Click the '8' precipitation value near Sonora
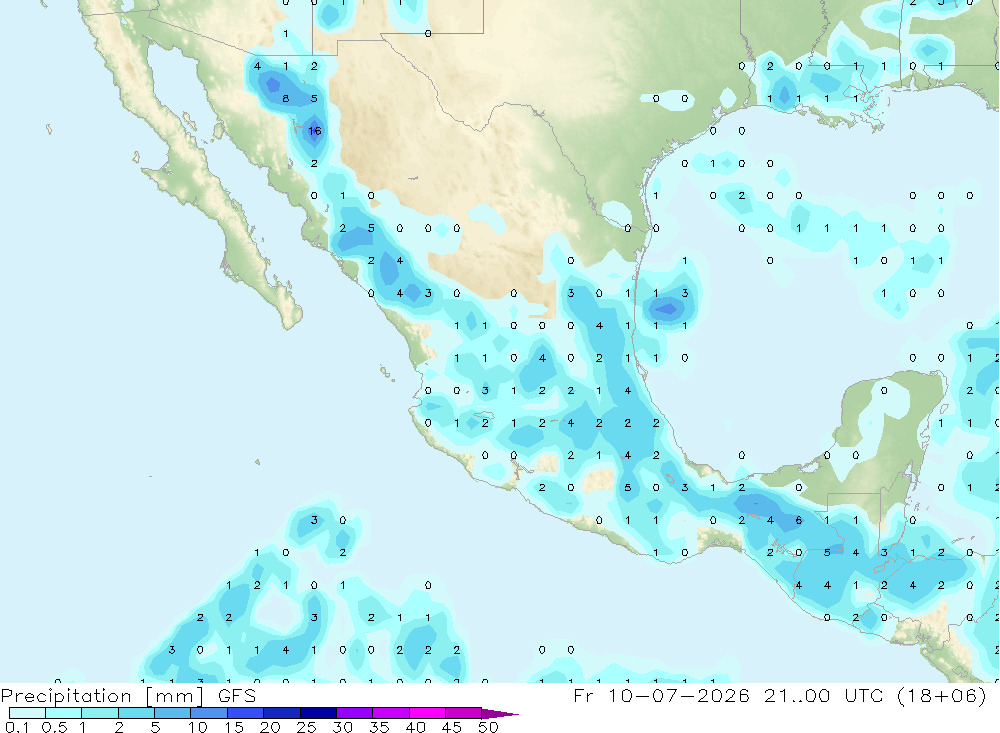 point(286,98)
